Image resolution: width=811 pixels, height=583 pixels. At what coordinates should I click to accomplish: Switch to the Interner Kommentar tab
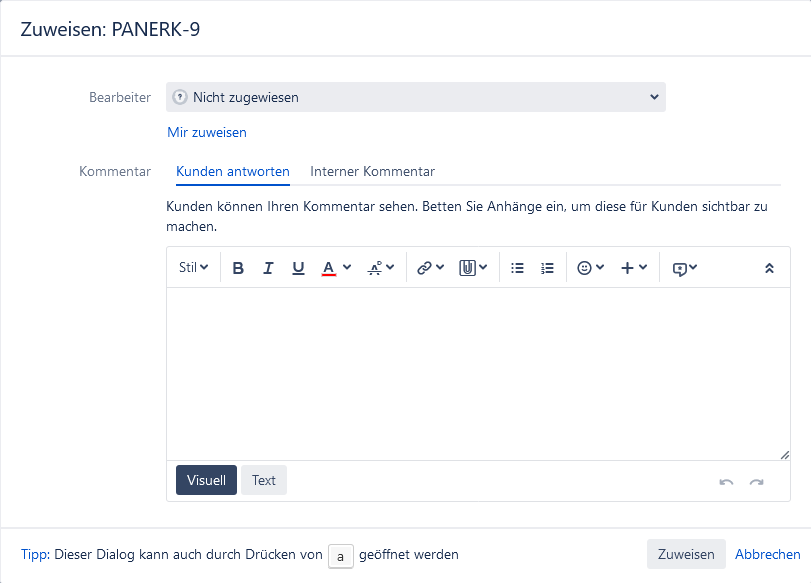(372, 172)
